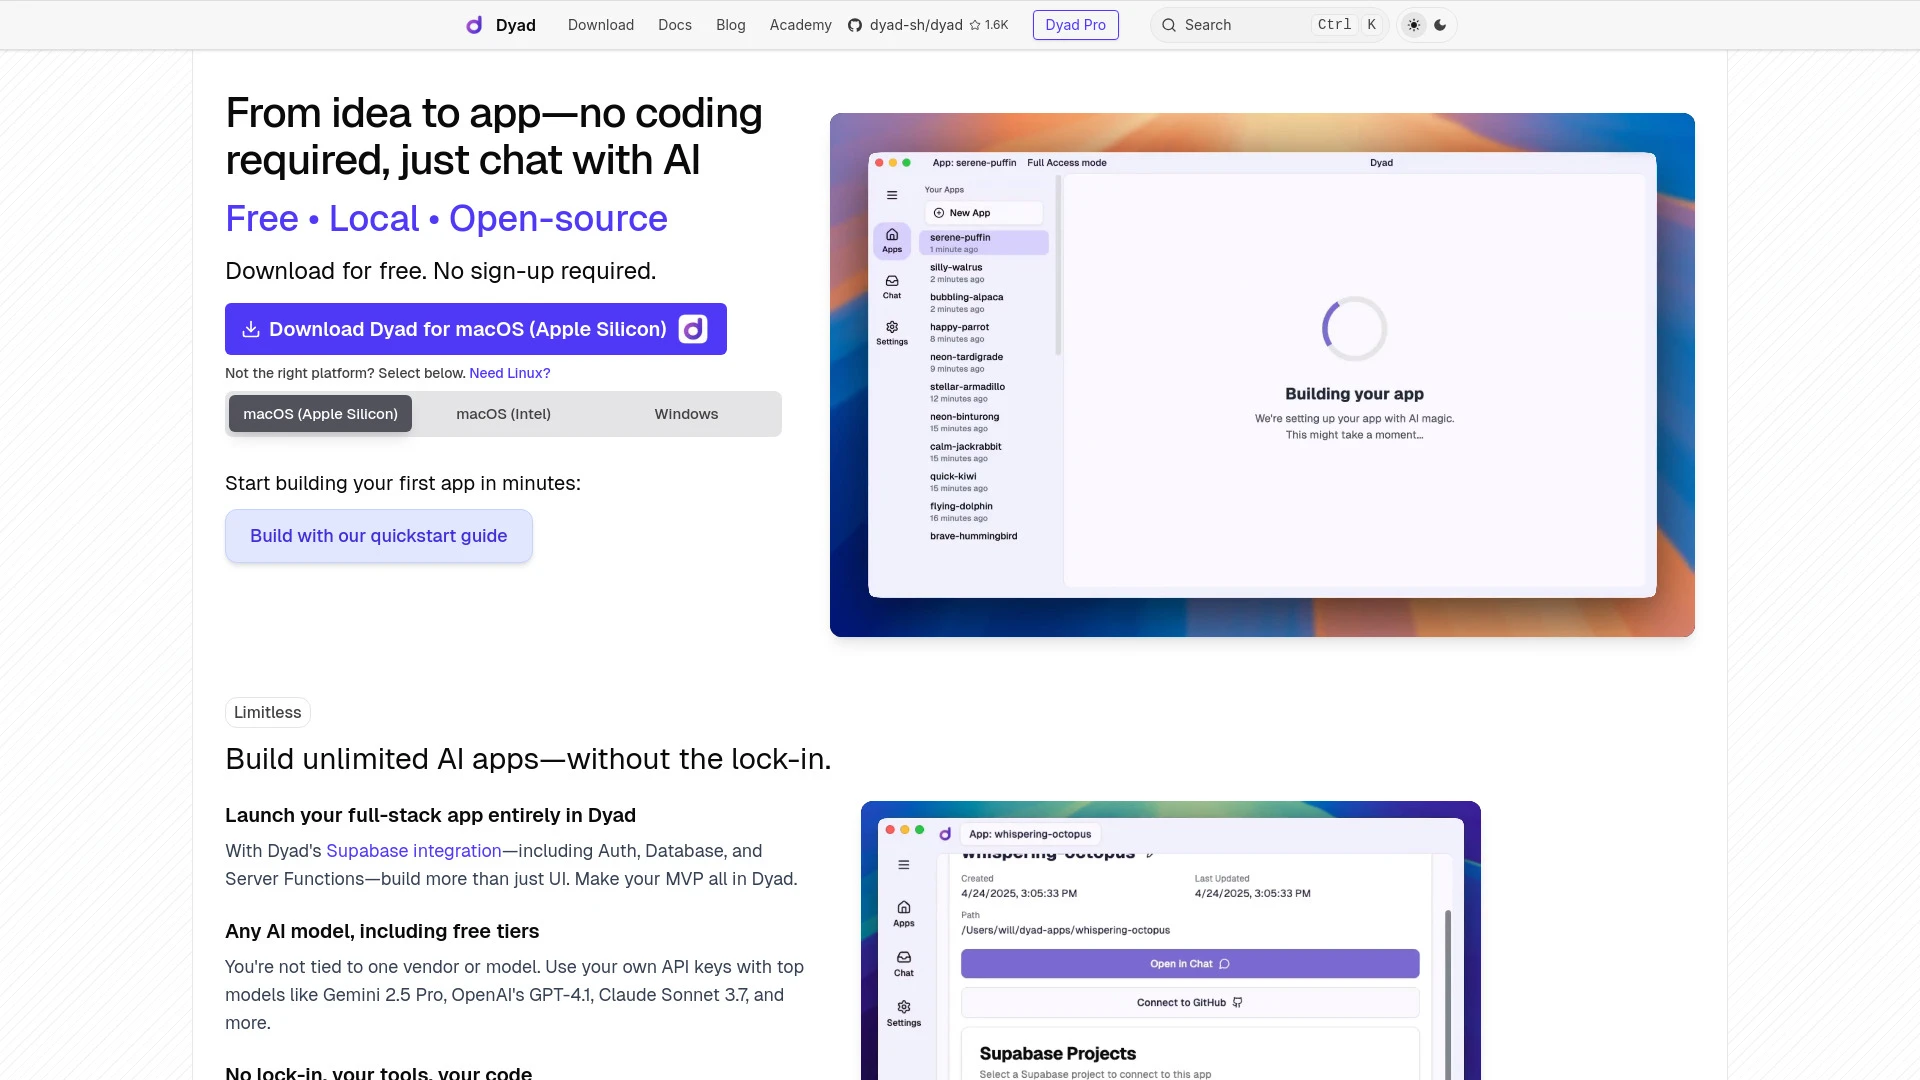
Task: Select the Windows platform option
Action: coord(685,413)
